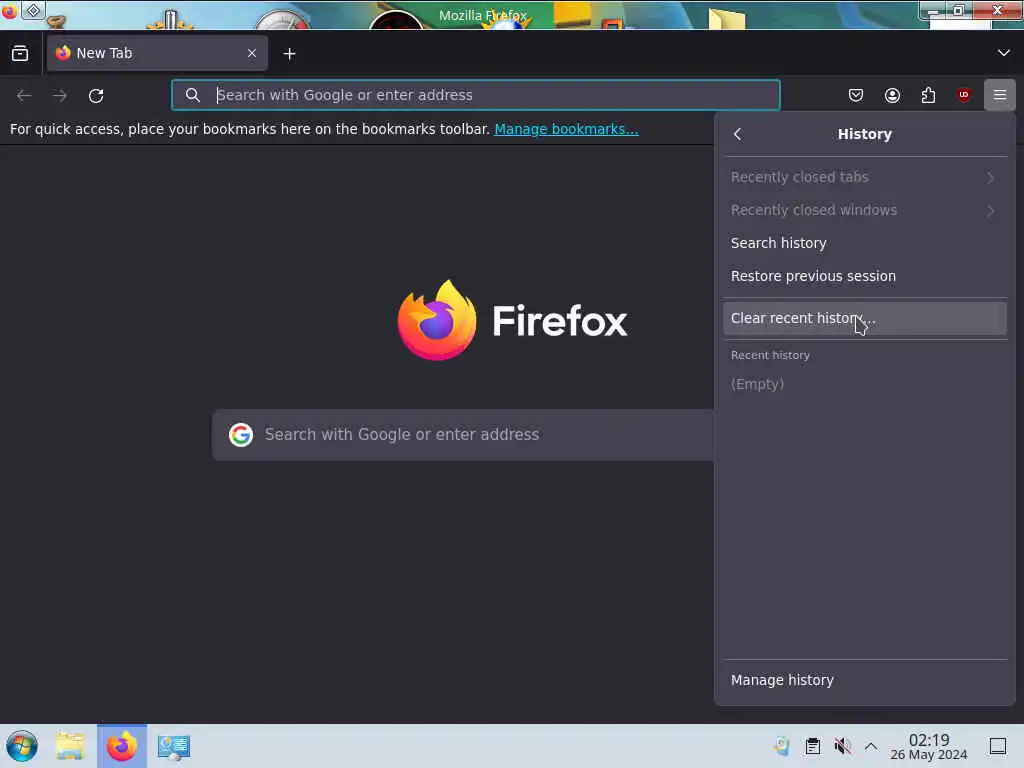This screenshot has height=768, width=1024.
Task: Click the homepage Google search box
Action: [463, 434]
